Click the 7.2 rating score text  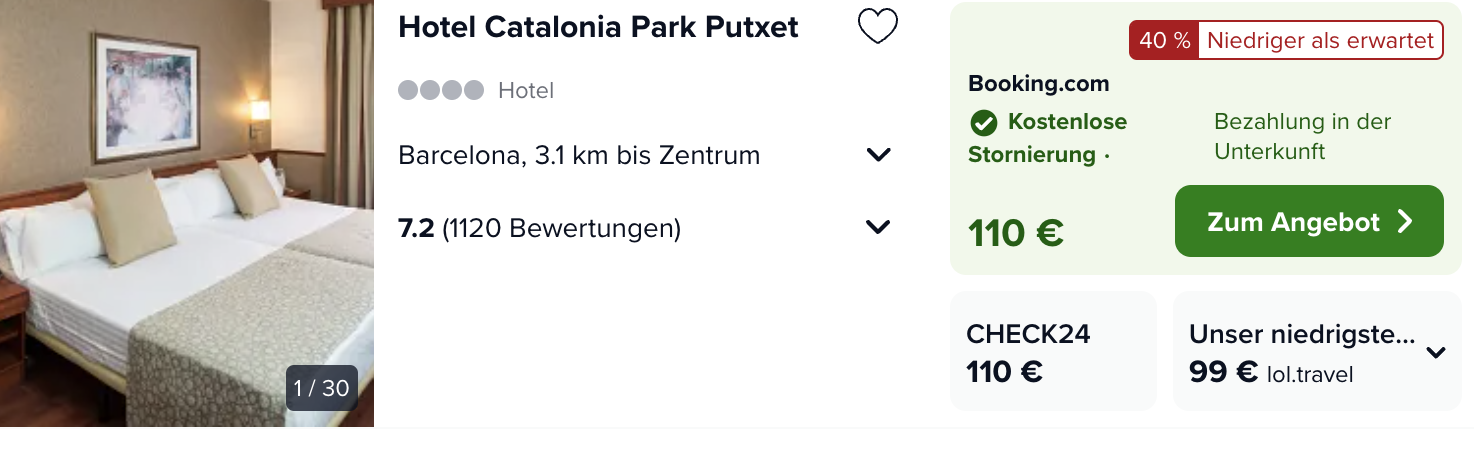coord(416,229)
